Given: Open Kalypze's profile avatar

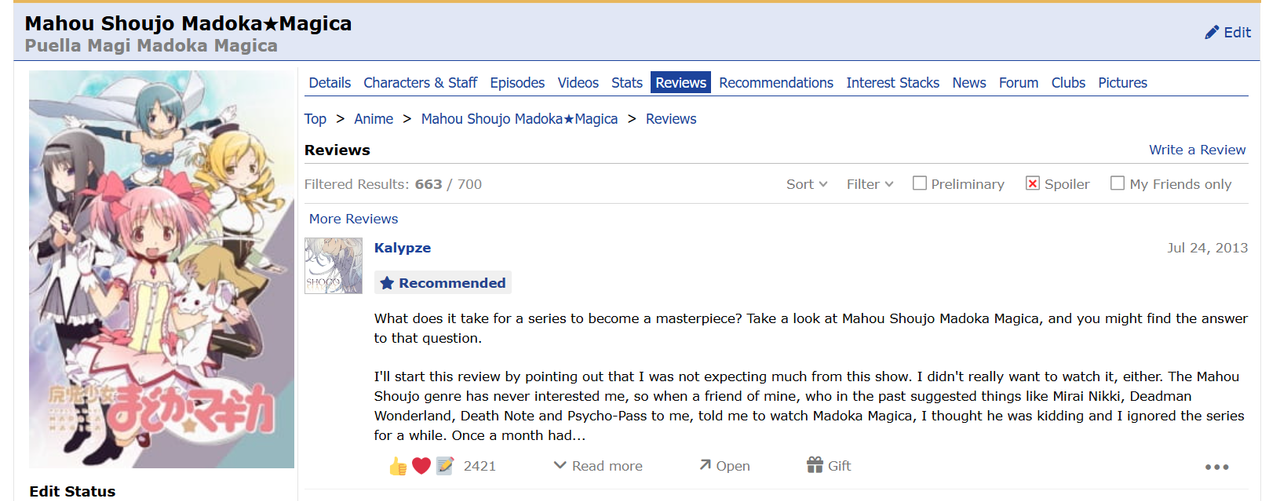Looking at the screenshot, I should (333, 266).
